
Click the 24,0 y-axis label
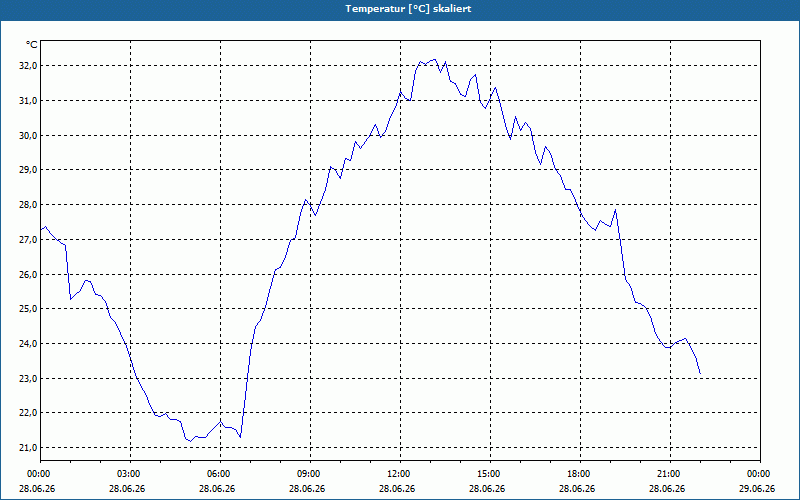29,343
